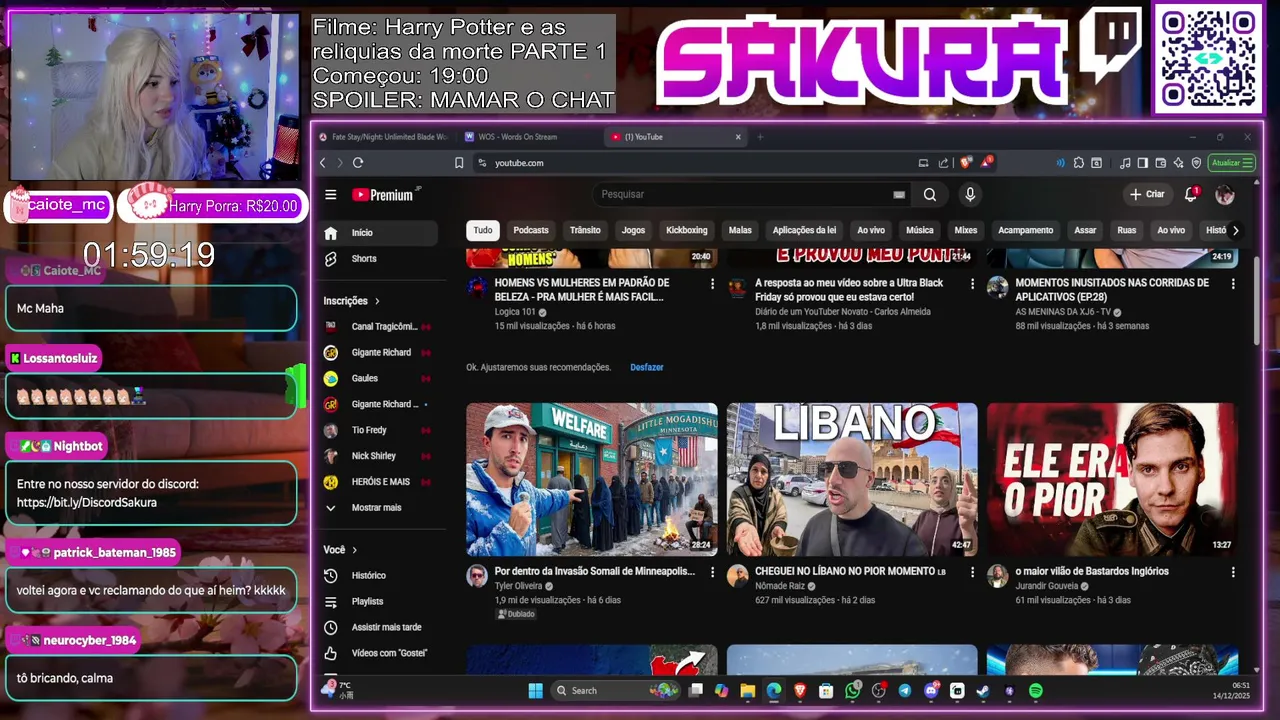Show more filter chips with right arrow
Screen dimensions: 1280x720
[1235, 230]
